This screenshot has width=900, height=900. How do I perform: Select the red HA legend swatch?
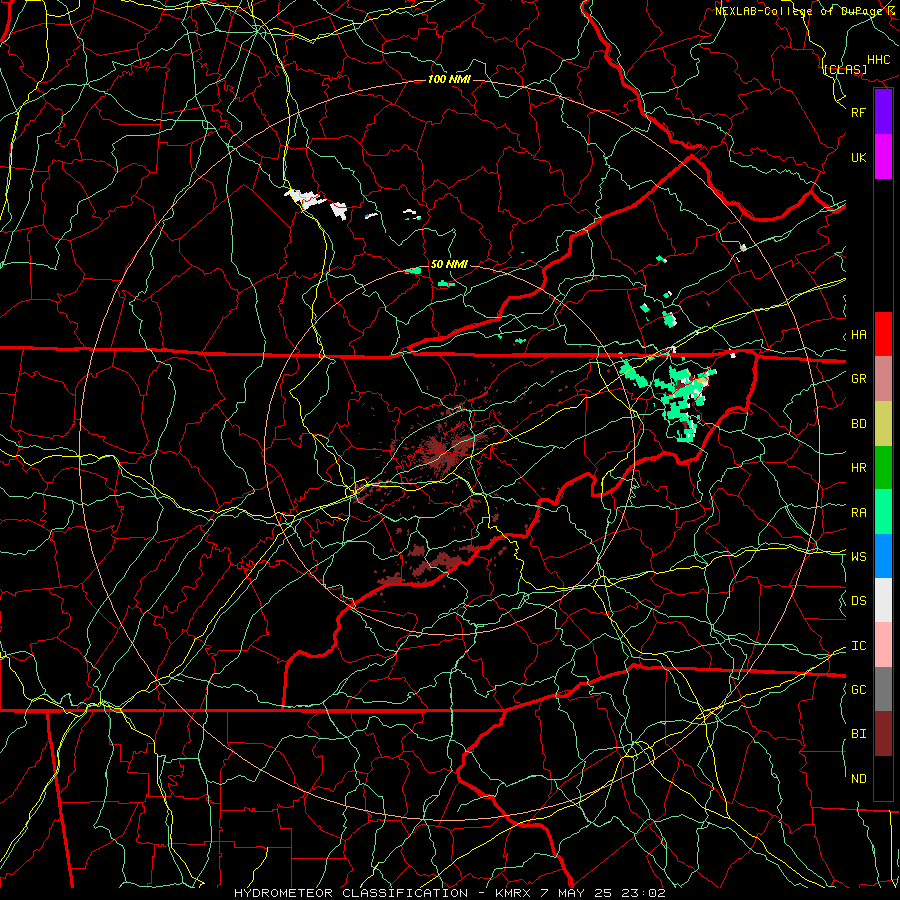tap(883, 334)
